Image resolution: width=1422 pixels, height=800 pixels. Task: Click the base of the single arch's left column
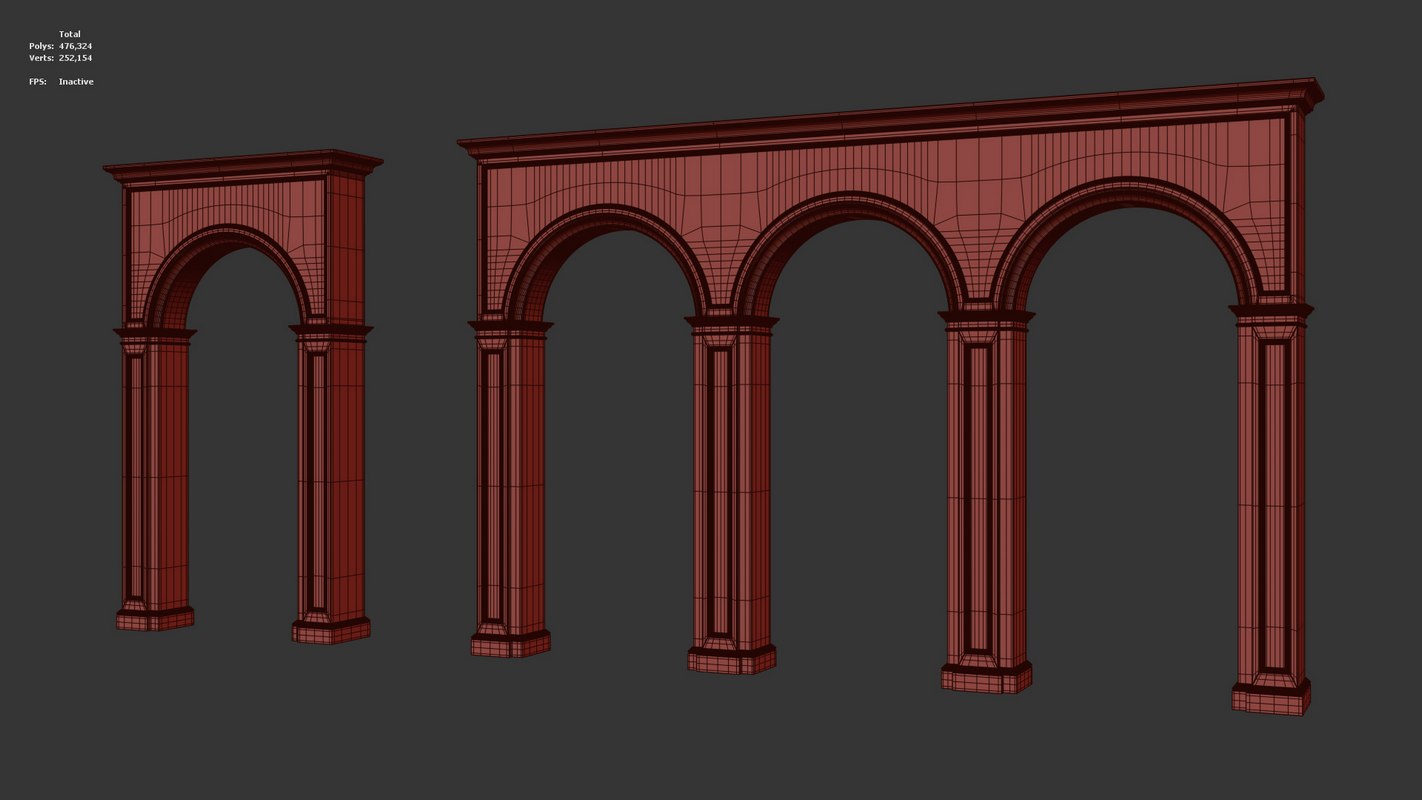click(155, 619)
